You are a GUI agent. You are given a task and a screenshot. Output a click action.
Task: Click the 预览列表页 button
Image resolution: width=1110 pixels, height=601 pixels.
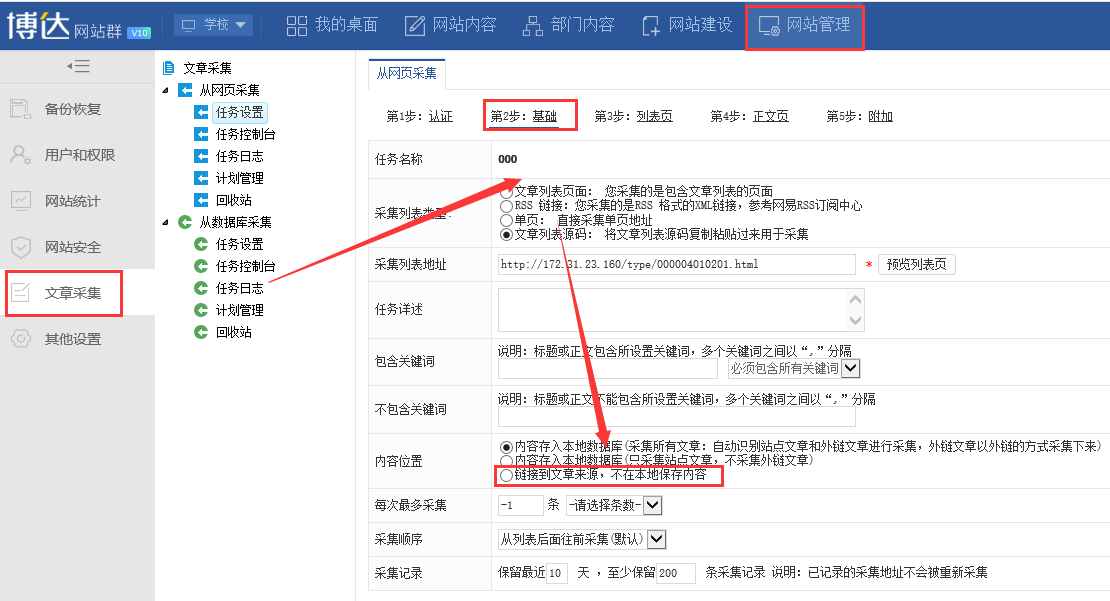(917, 265)
